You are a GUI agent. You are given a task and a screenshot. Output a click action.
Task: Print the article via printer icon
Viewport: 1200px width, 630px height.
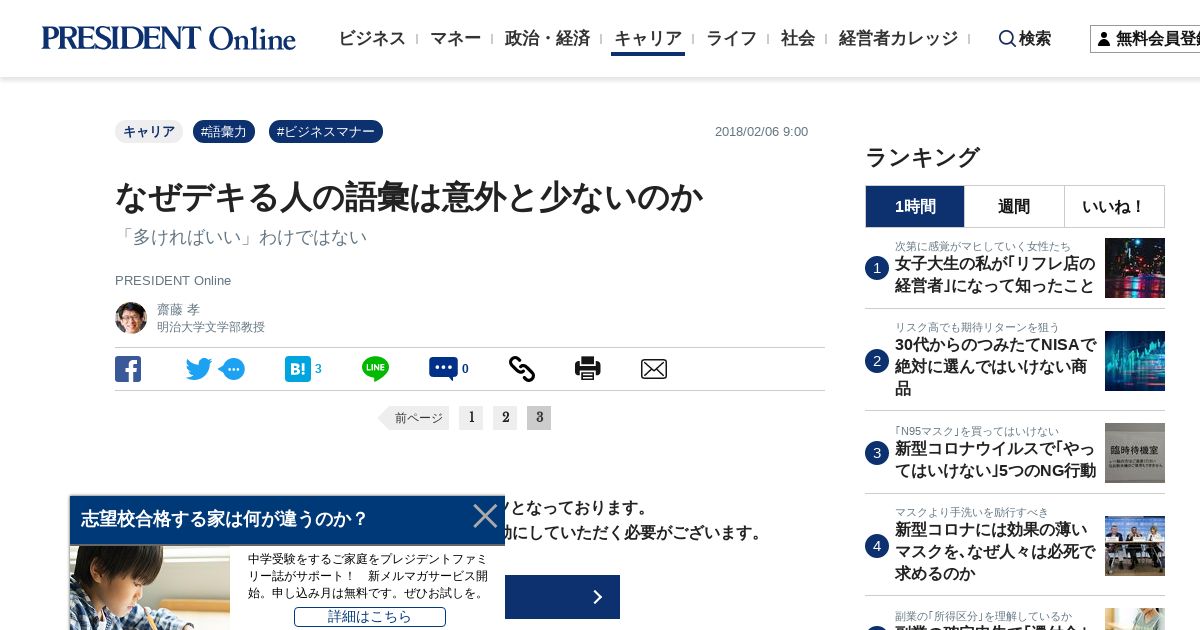pyautogui.click(x=588, y=369)
